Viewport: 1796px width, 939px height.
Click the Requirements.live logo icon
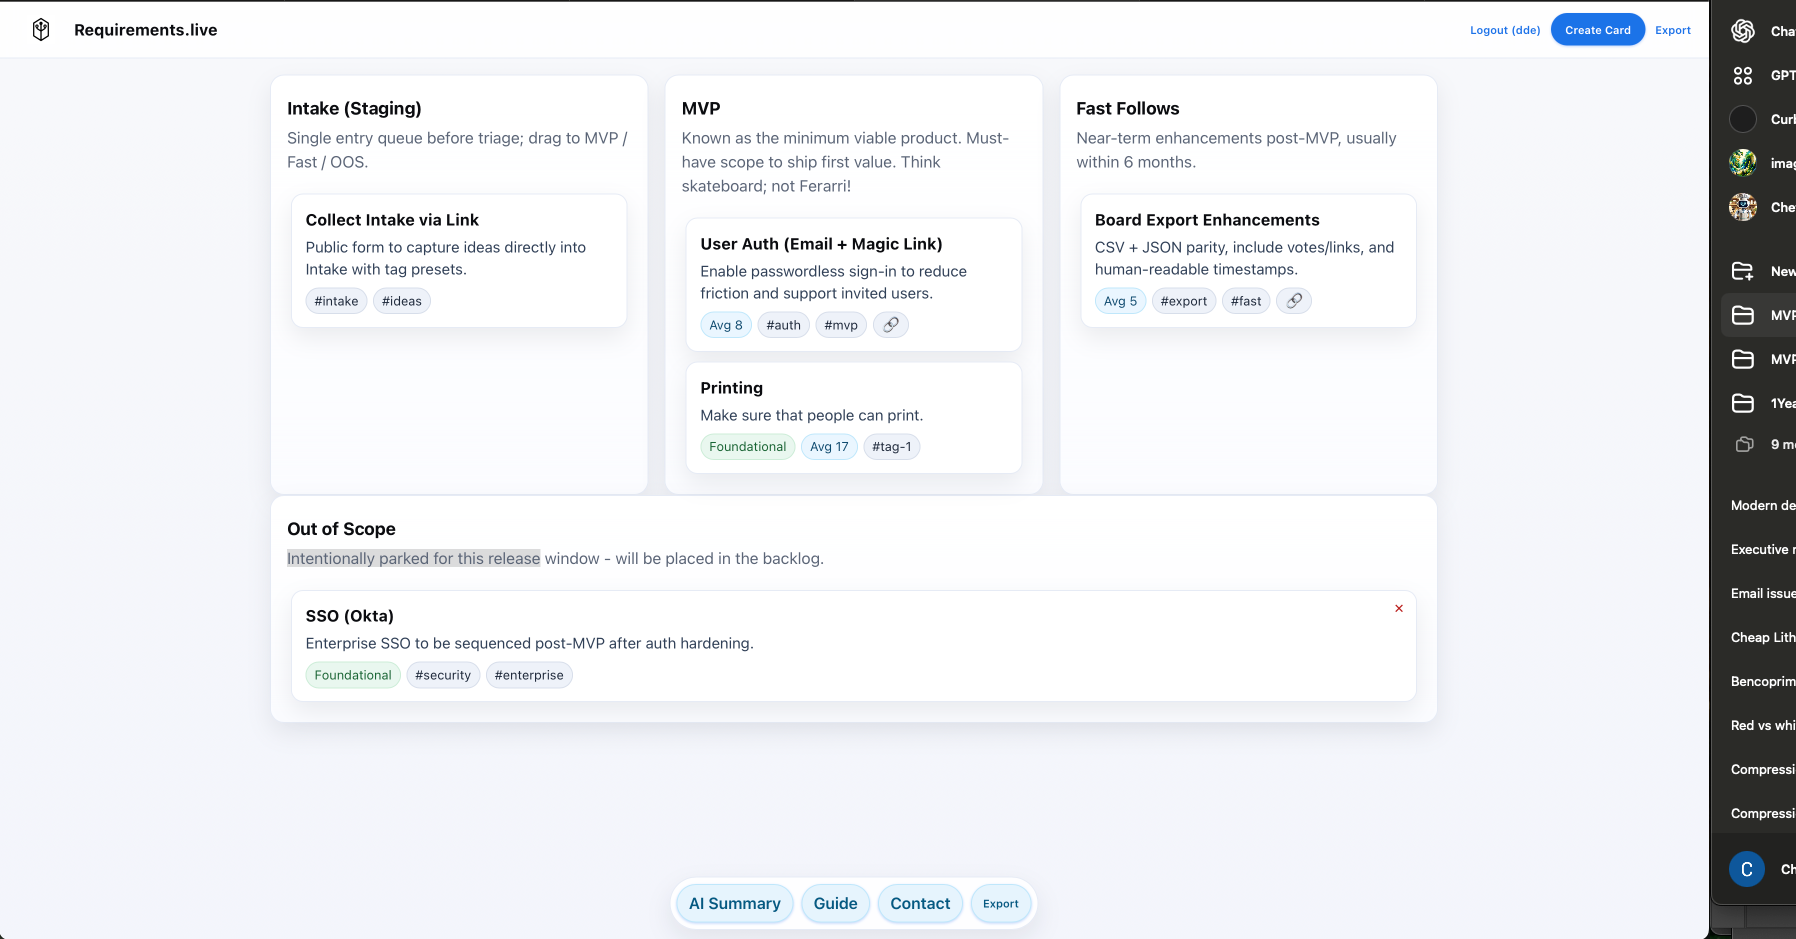(41, 30)
